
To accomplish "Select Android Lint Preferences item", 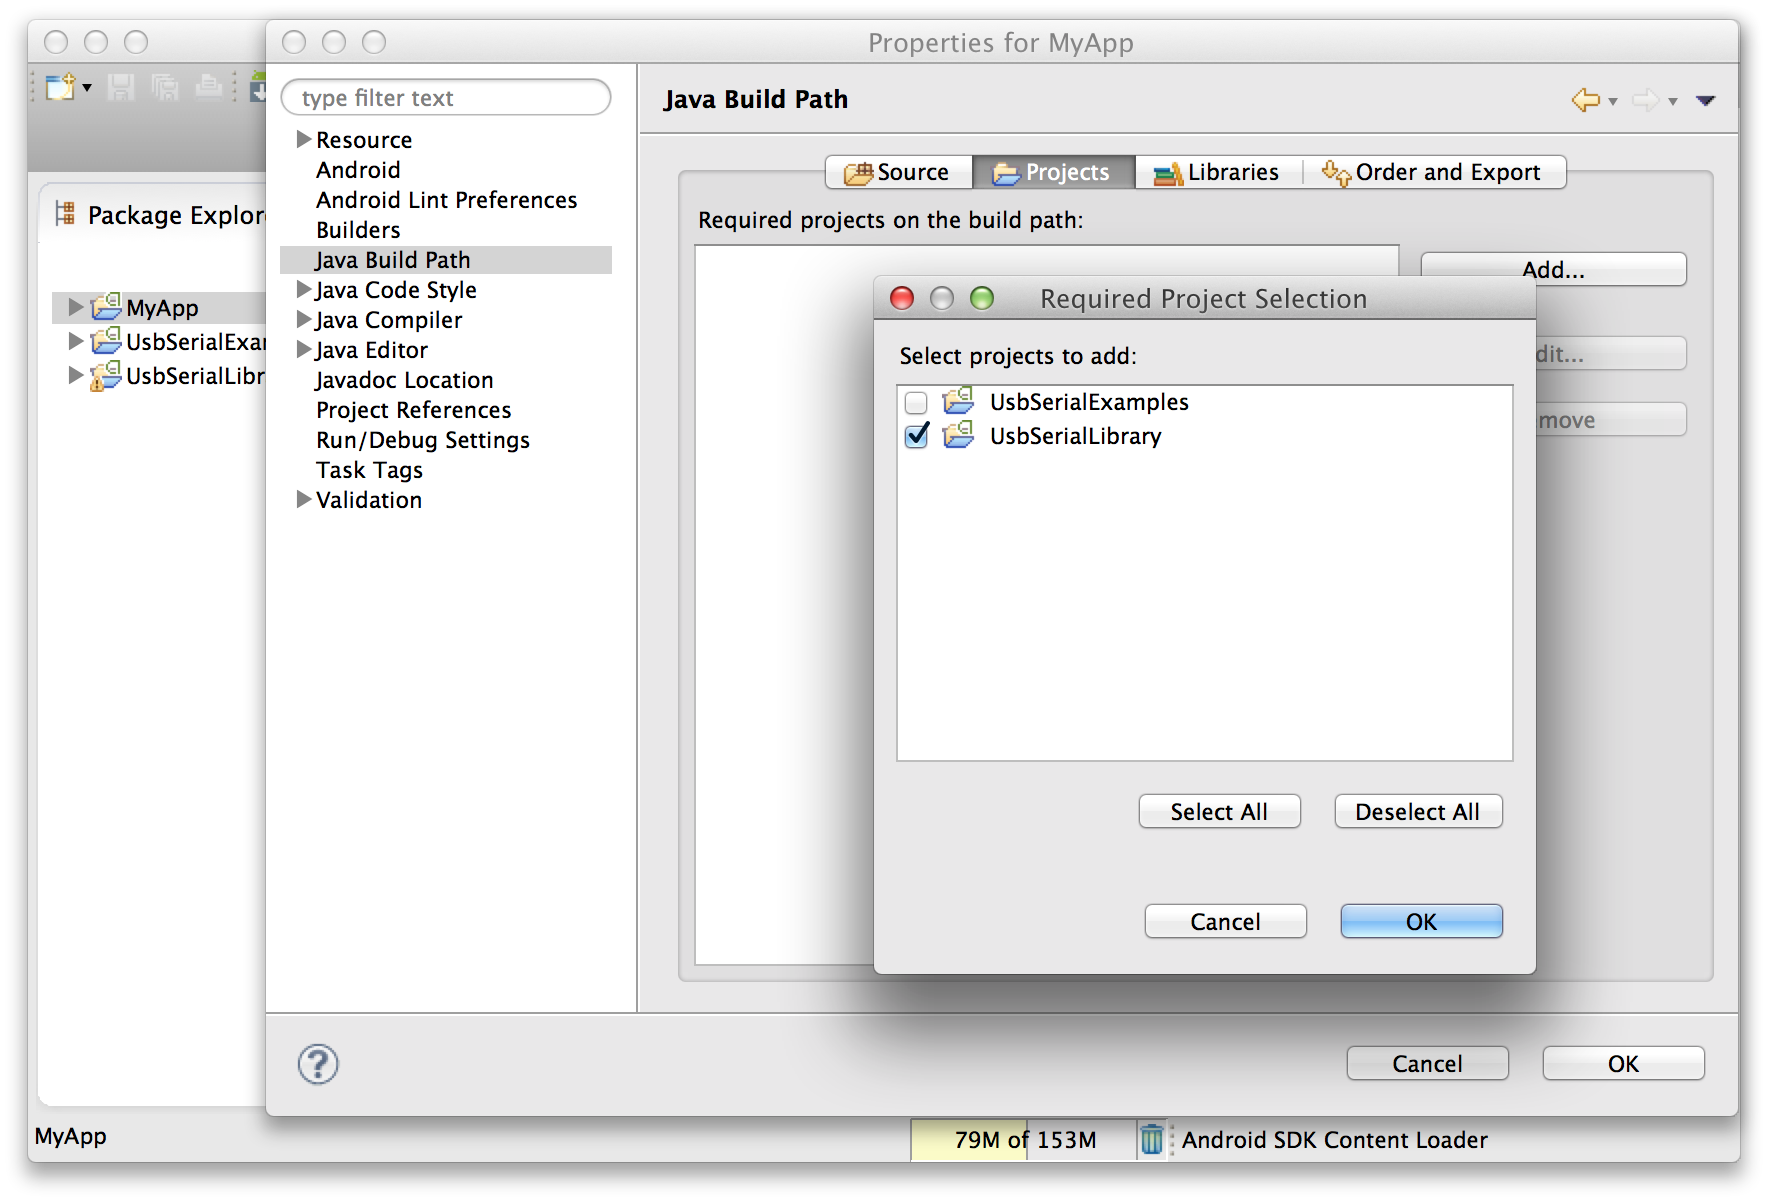I will tap(446, 200).
